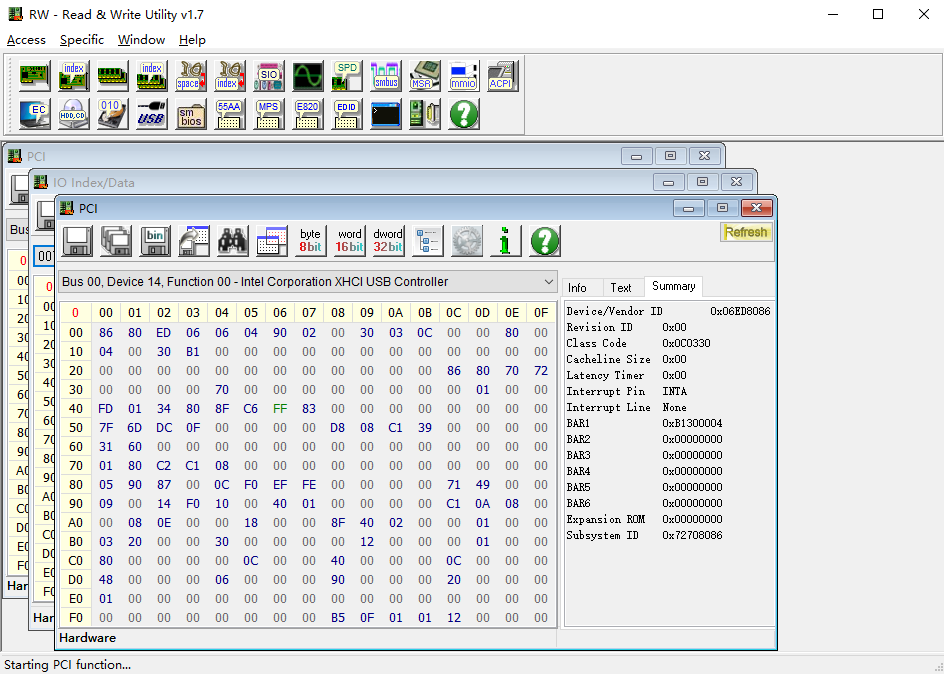944x674 pixels.
Task: Switch to word 16bit display
Action: click(350, 241)
